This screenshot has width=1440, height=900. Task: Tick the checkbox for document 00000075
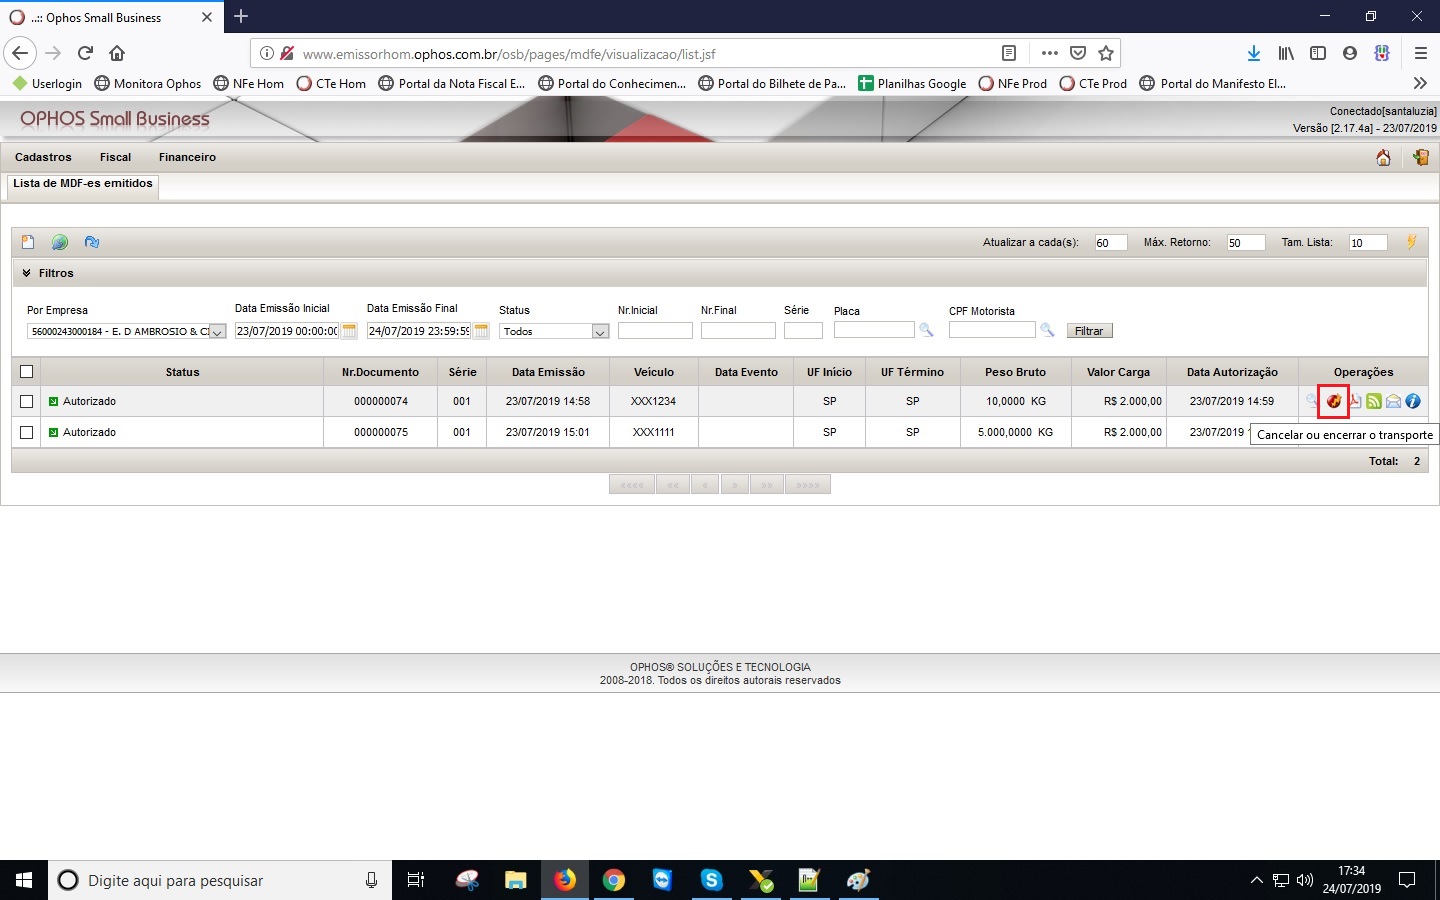27,432
